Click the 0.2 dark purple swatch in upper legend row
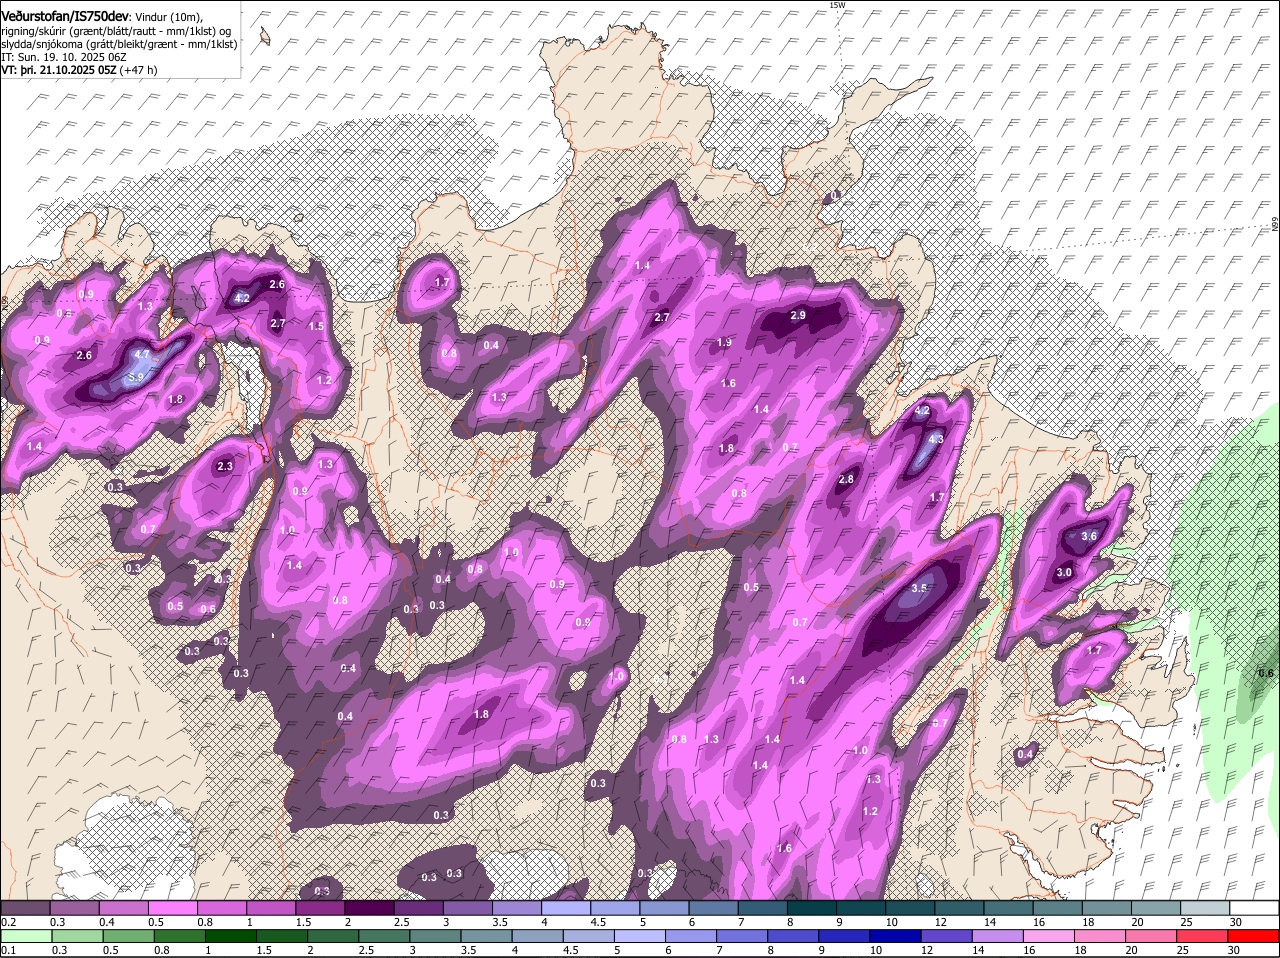1280x958 pixels. [x=25, y=908]
